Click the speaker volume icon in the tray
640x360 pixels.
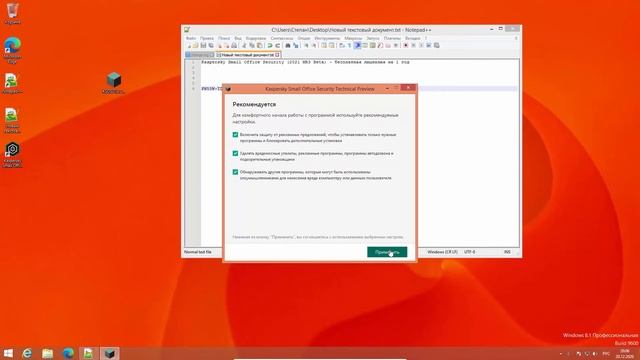click(x=595, y=353)
